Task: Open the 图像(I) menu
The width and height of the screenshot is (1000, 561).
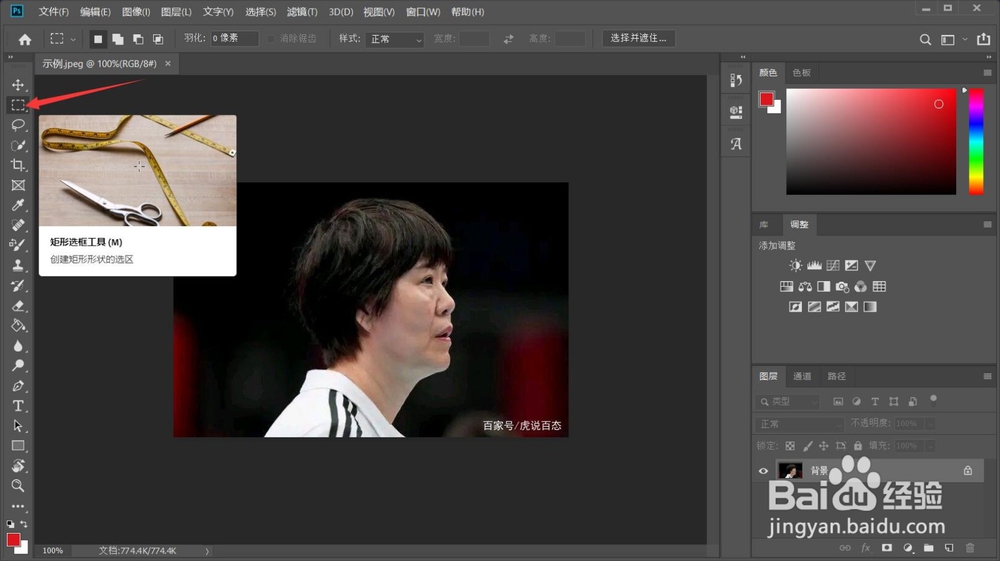Action: tap(136, 12)
